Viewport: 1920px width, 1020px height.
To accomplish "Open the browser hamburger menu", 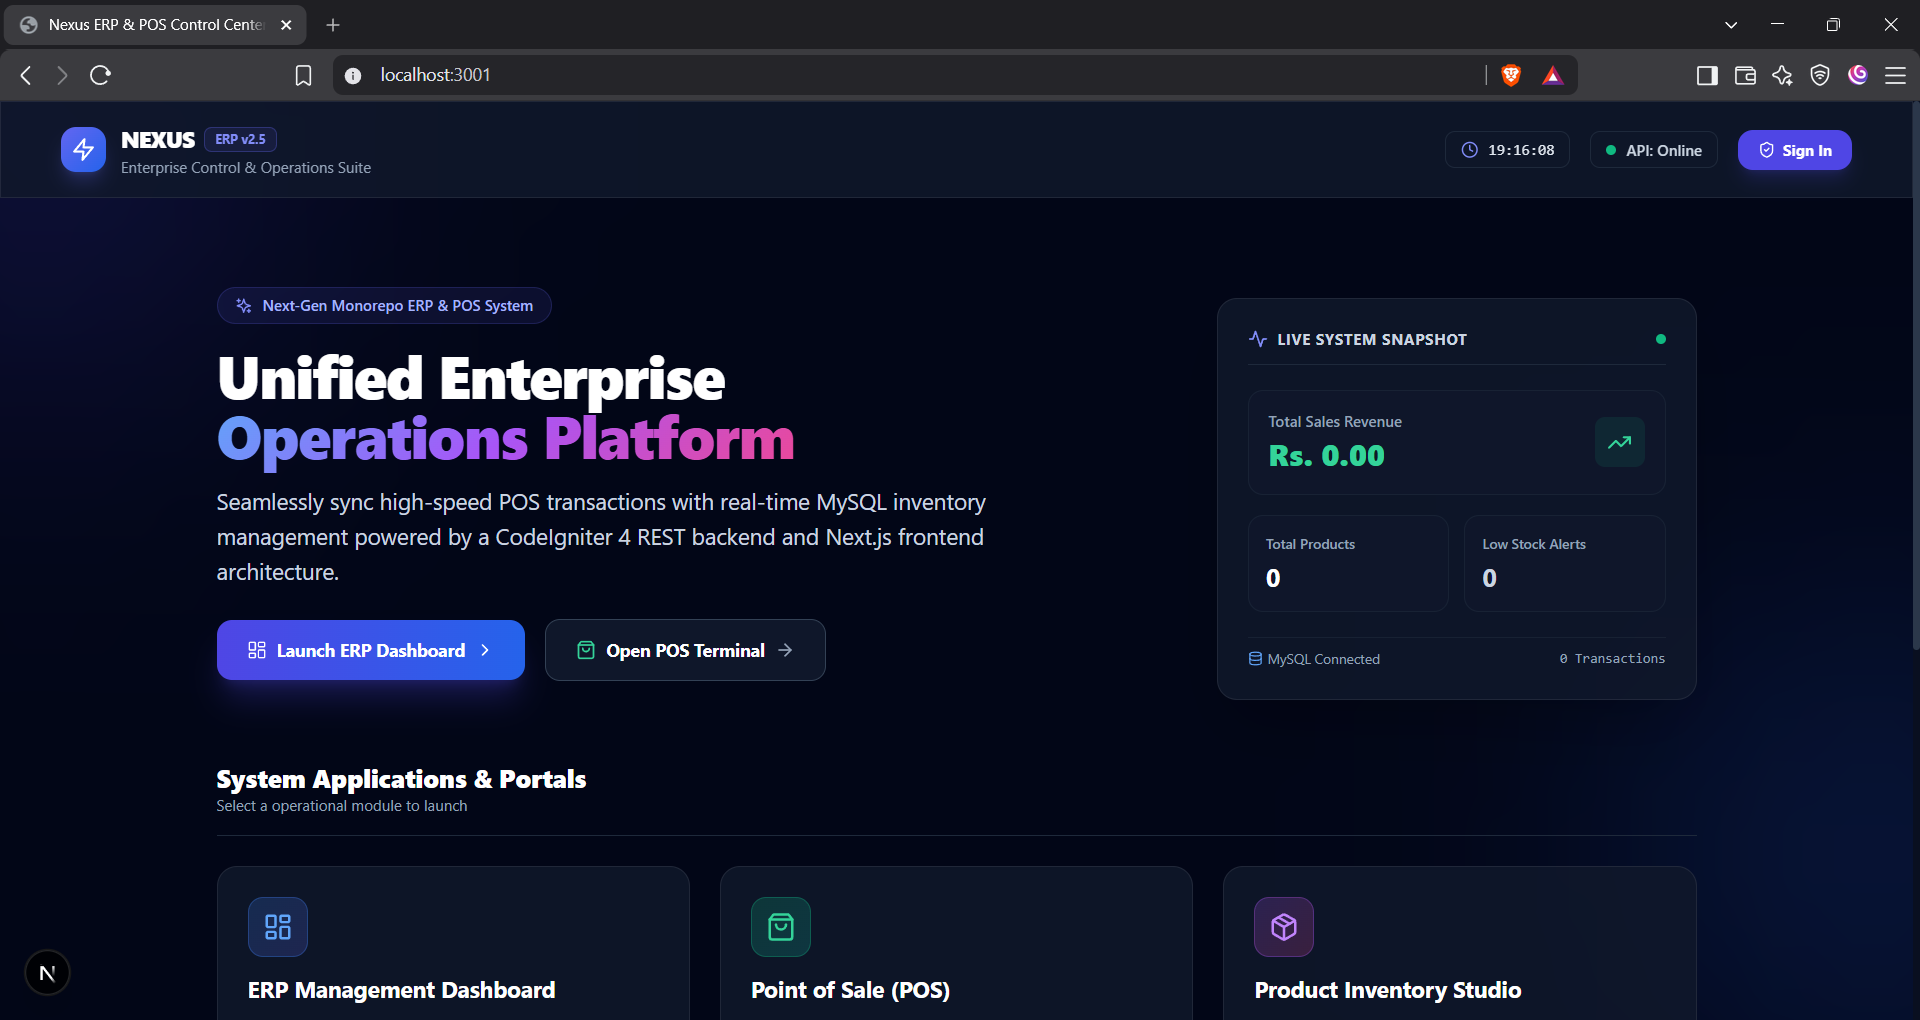I will pos(1895,75).
